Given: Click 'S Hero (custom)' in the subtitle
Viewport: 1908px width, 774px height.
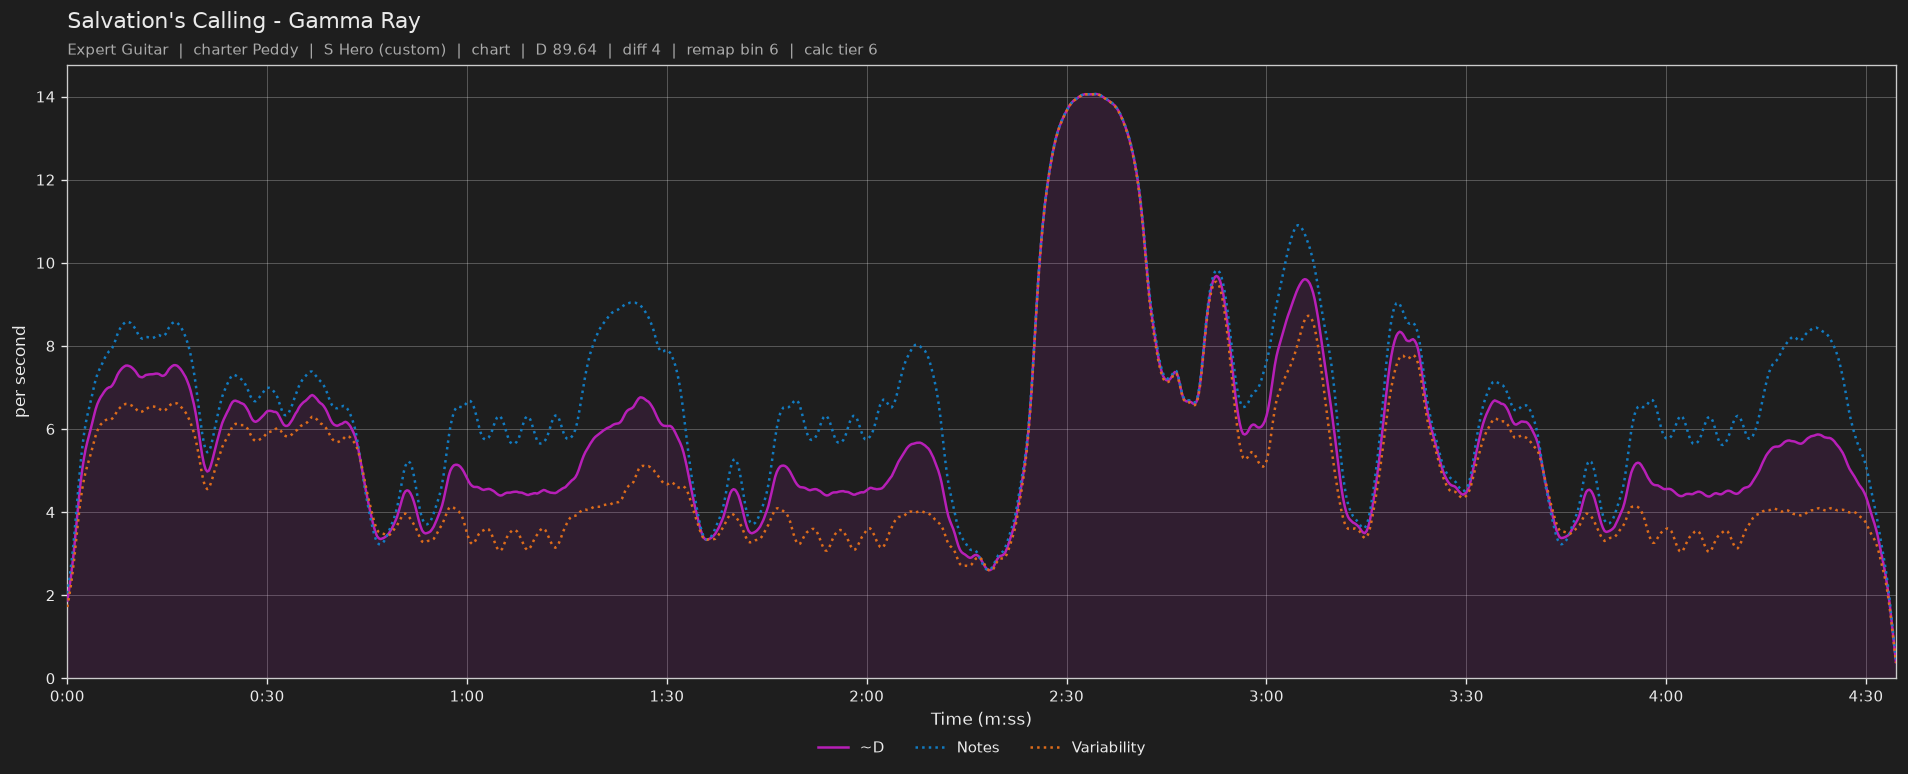Looking at the screenshot, I should 385,50.
